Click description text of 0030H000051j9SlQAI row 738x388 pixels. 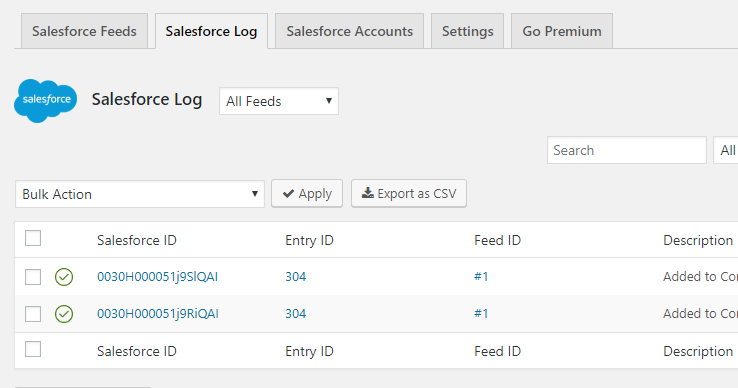(700, 276)
